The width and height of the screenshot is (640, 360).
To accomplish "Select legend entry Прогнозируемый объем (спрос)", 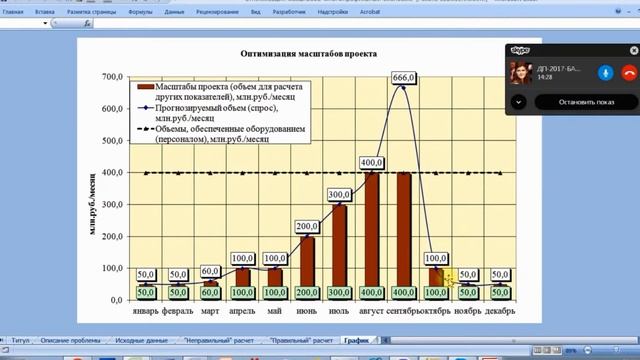I will [x=209, y=113].
